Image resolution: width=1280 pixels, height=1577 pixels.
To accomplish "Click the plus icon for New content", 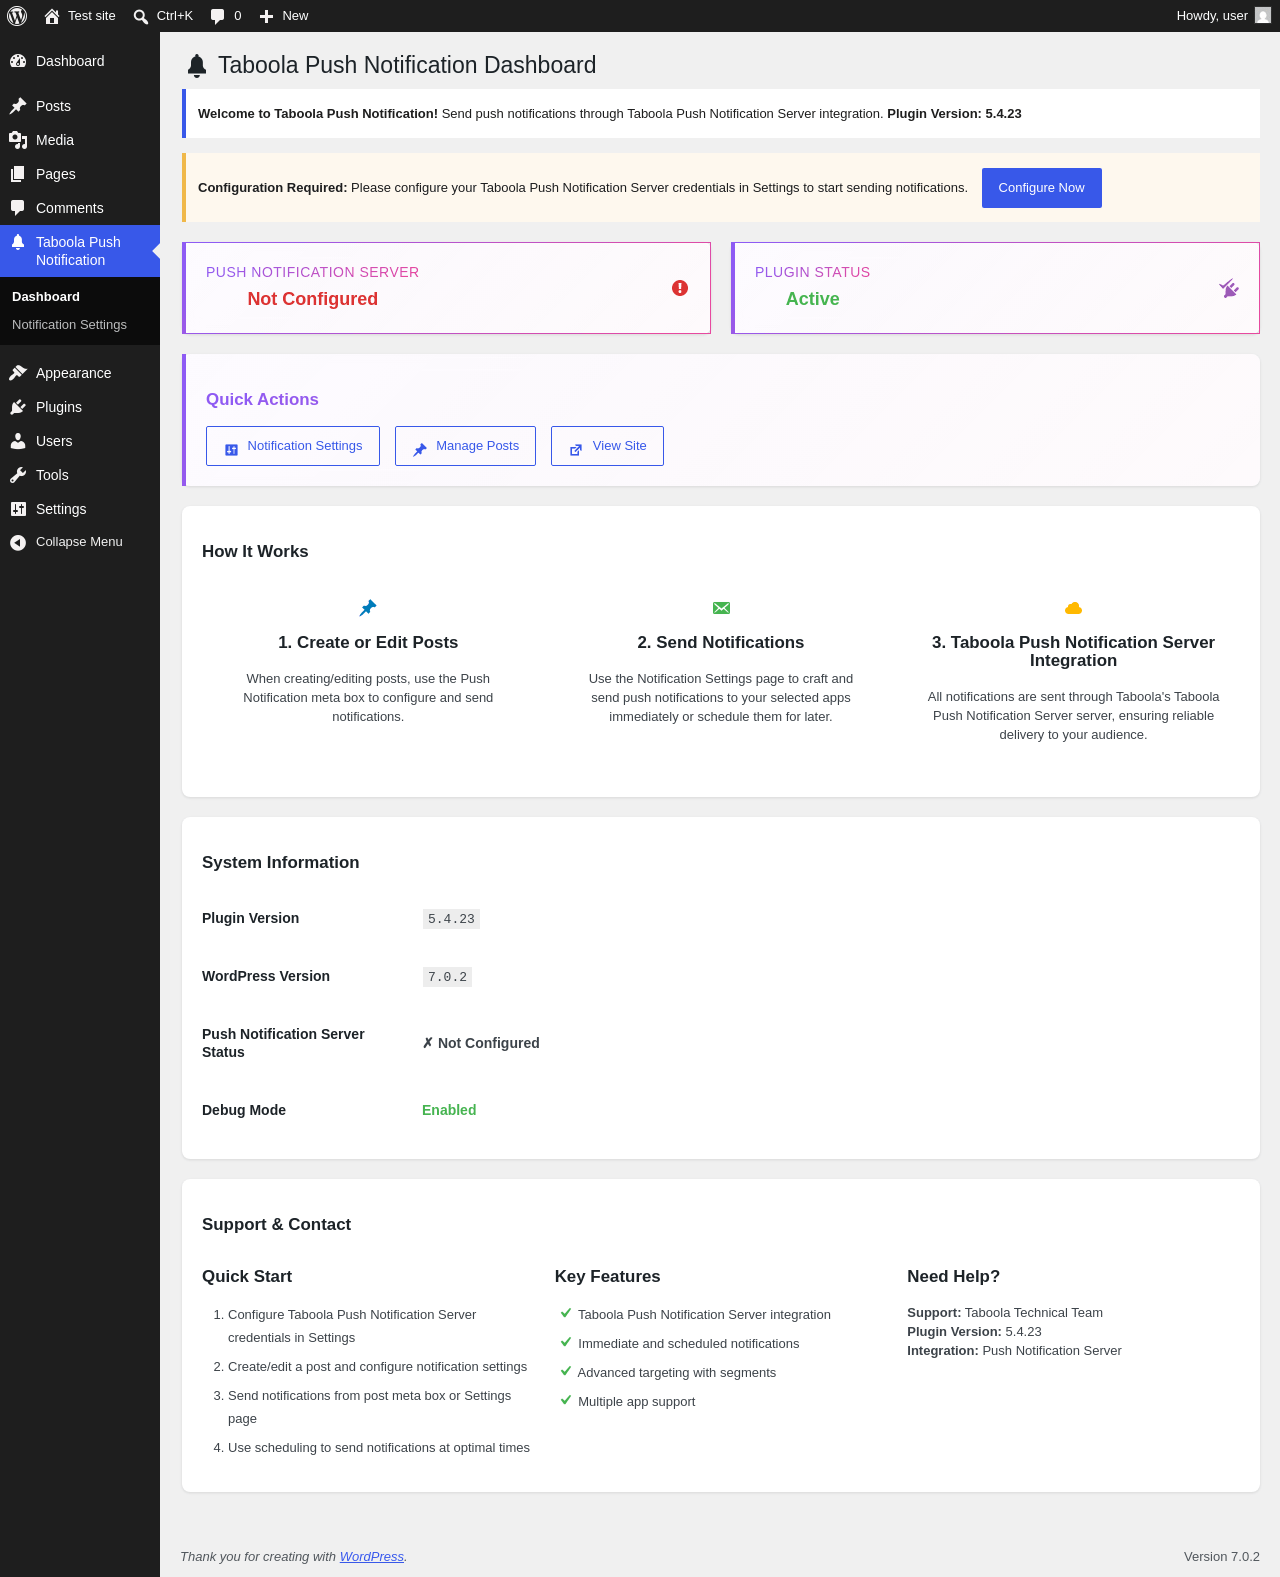I will (x=266, y=16).
